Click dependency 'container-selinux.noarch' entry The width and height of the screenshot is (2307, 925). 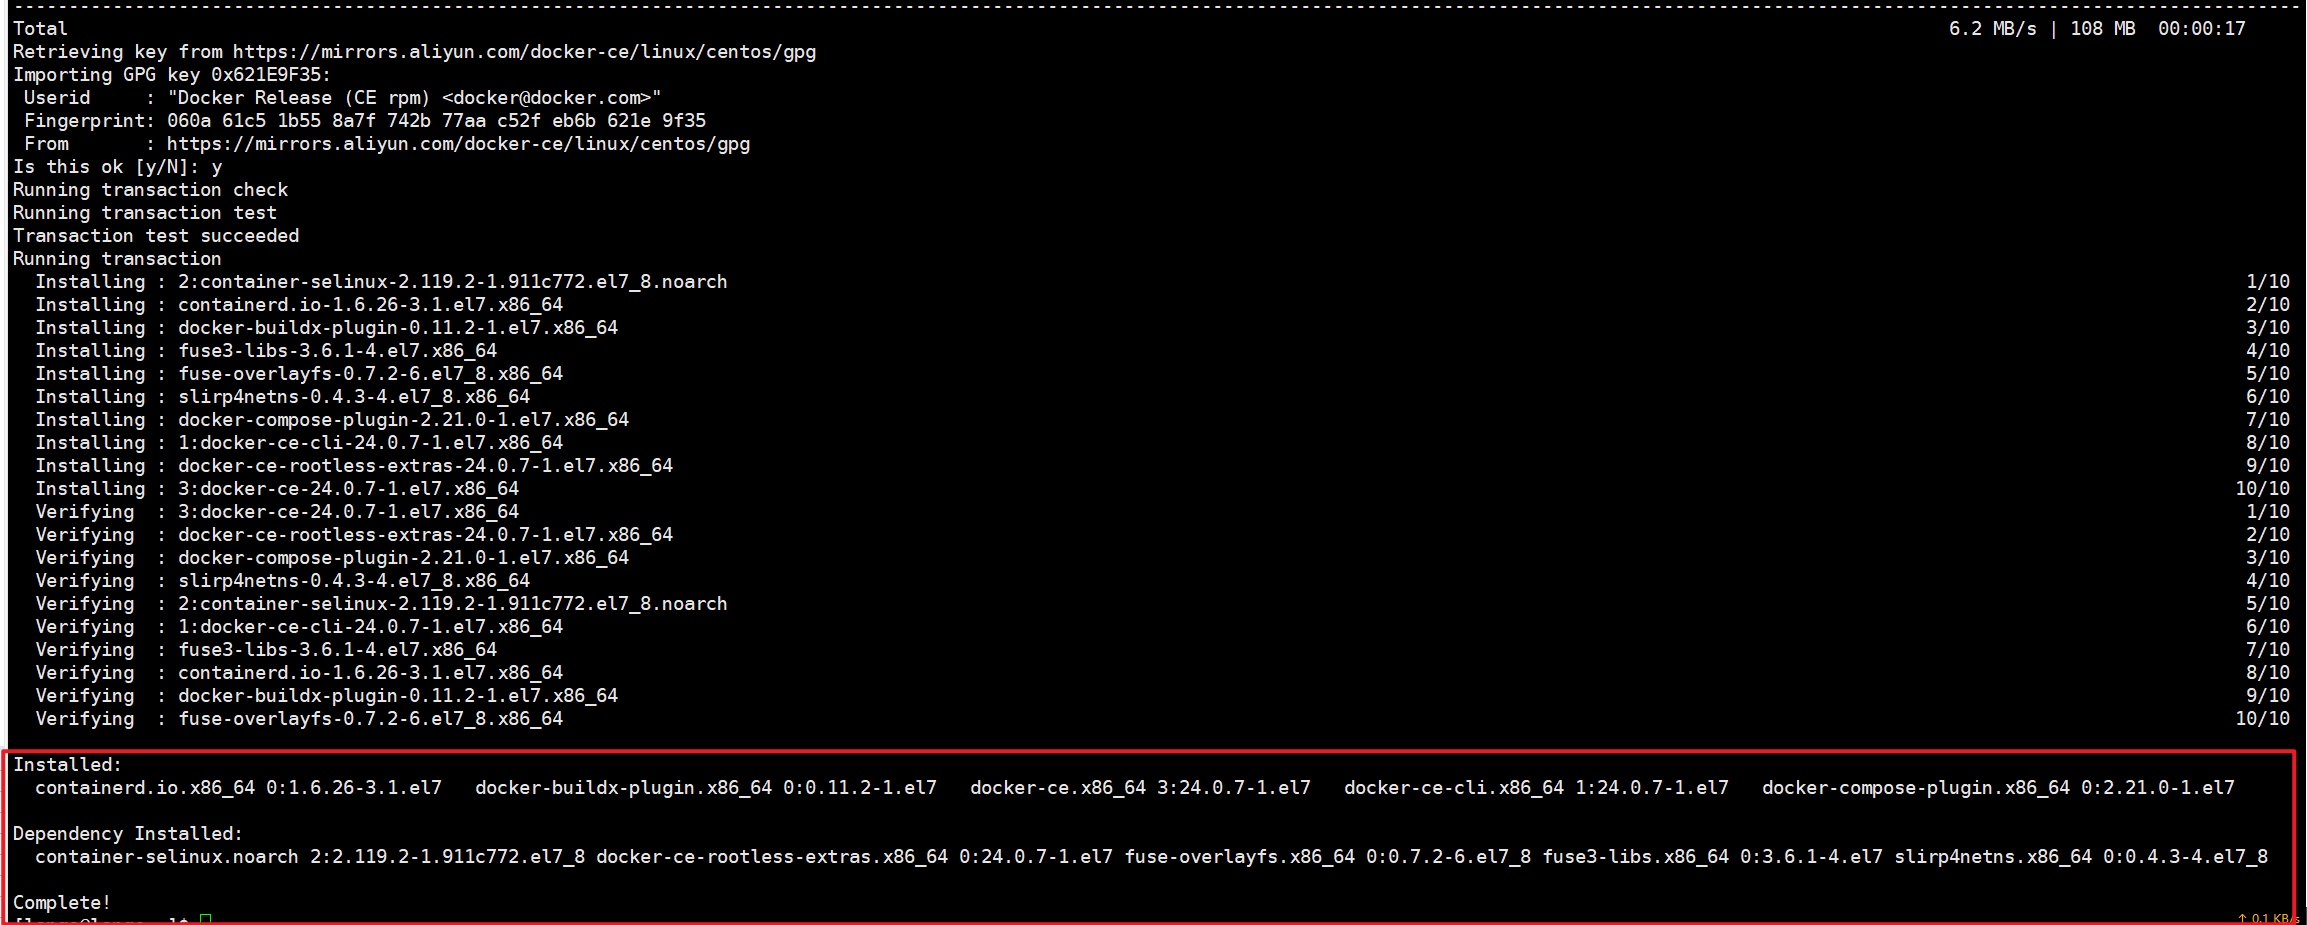(x=310, y=857)
